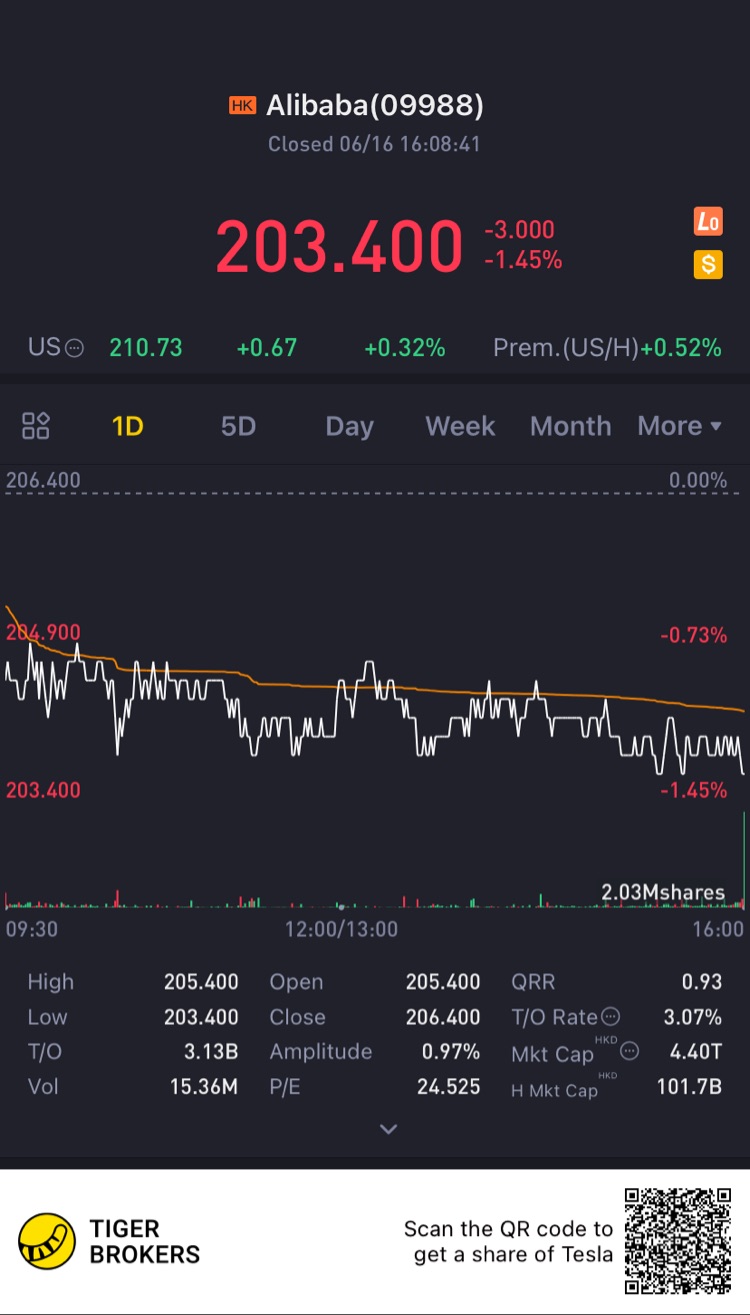750x1315 pixels.
Task: Tap the High value 205.400
Action: click(201, 982)
